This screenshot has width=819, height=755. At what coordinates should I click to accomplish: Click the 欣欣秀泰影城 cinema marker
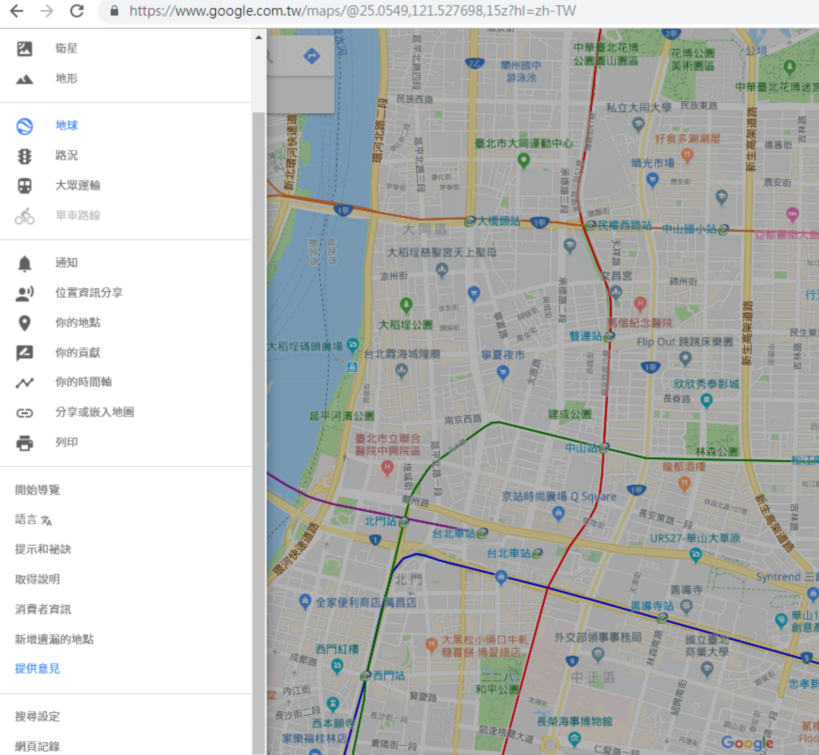point(706,401)
